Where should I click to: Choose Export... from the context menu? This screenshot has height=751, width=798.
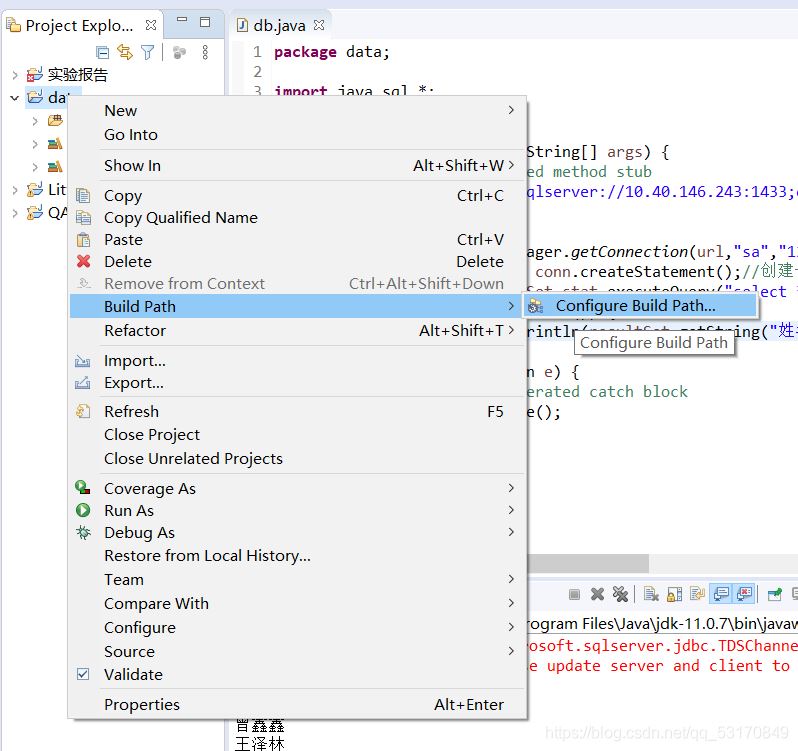click(x=297, y=383)
